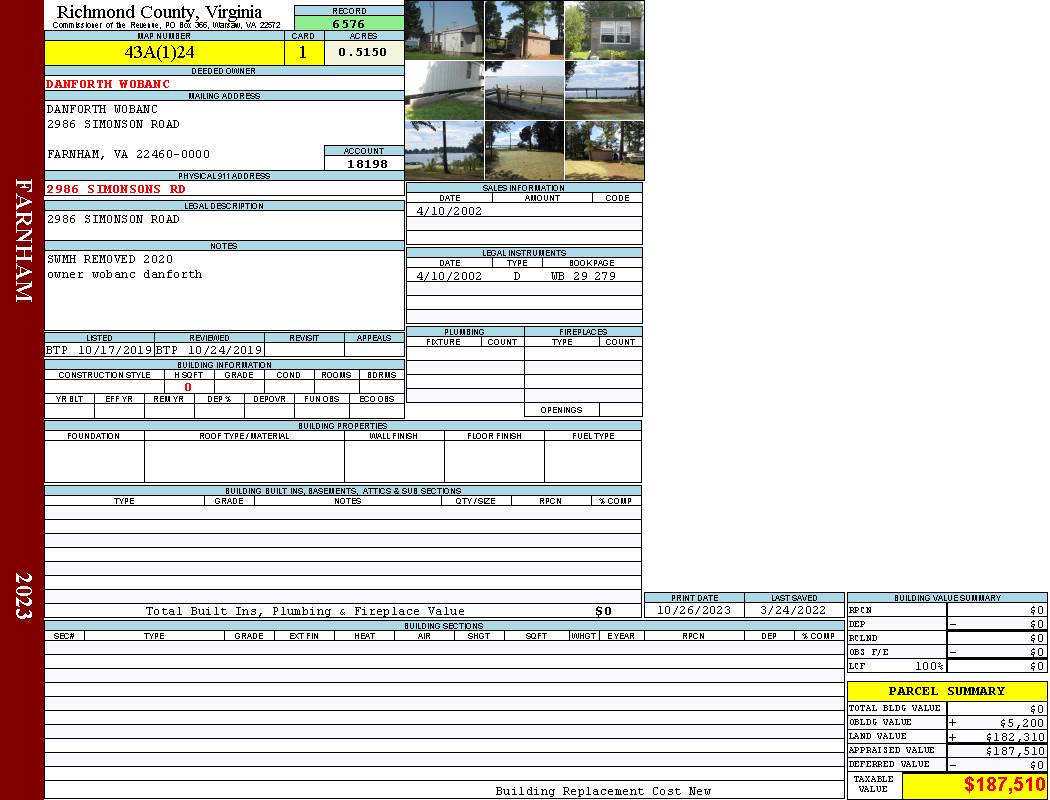This screenshot has width=1050, height=800.
Task: Click the green record number 6576
Action: coord(348,23)
